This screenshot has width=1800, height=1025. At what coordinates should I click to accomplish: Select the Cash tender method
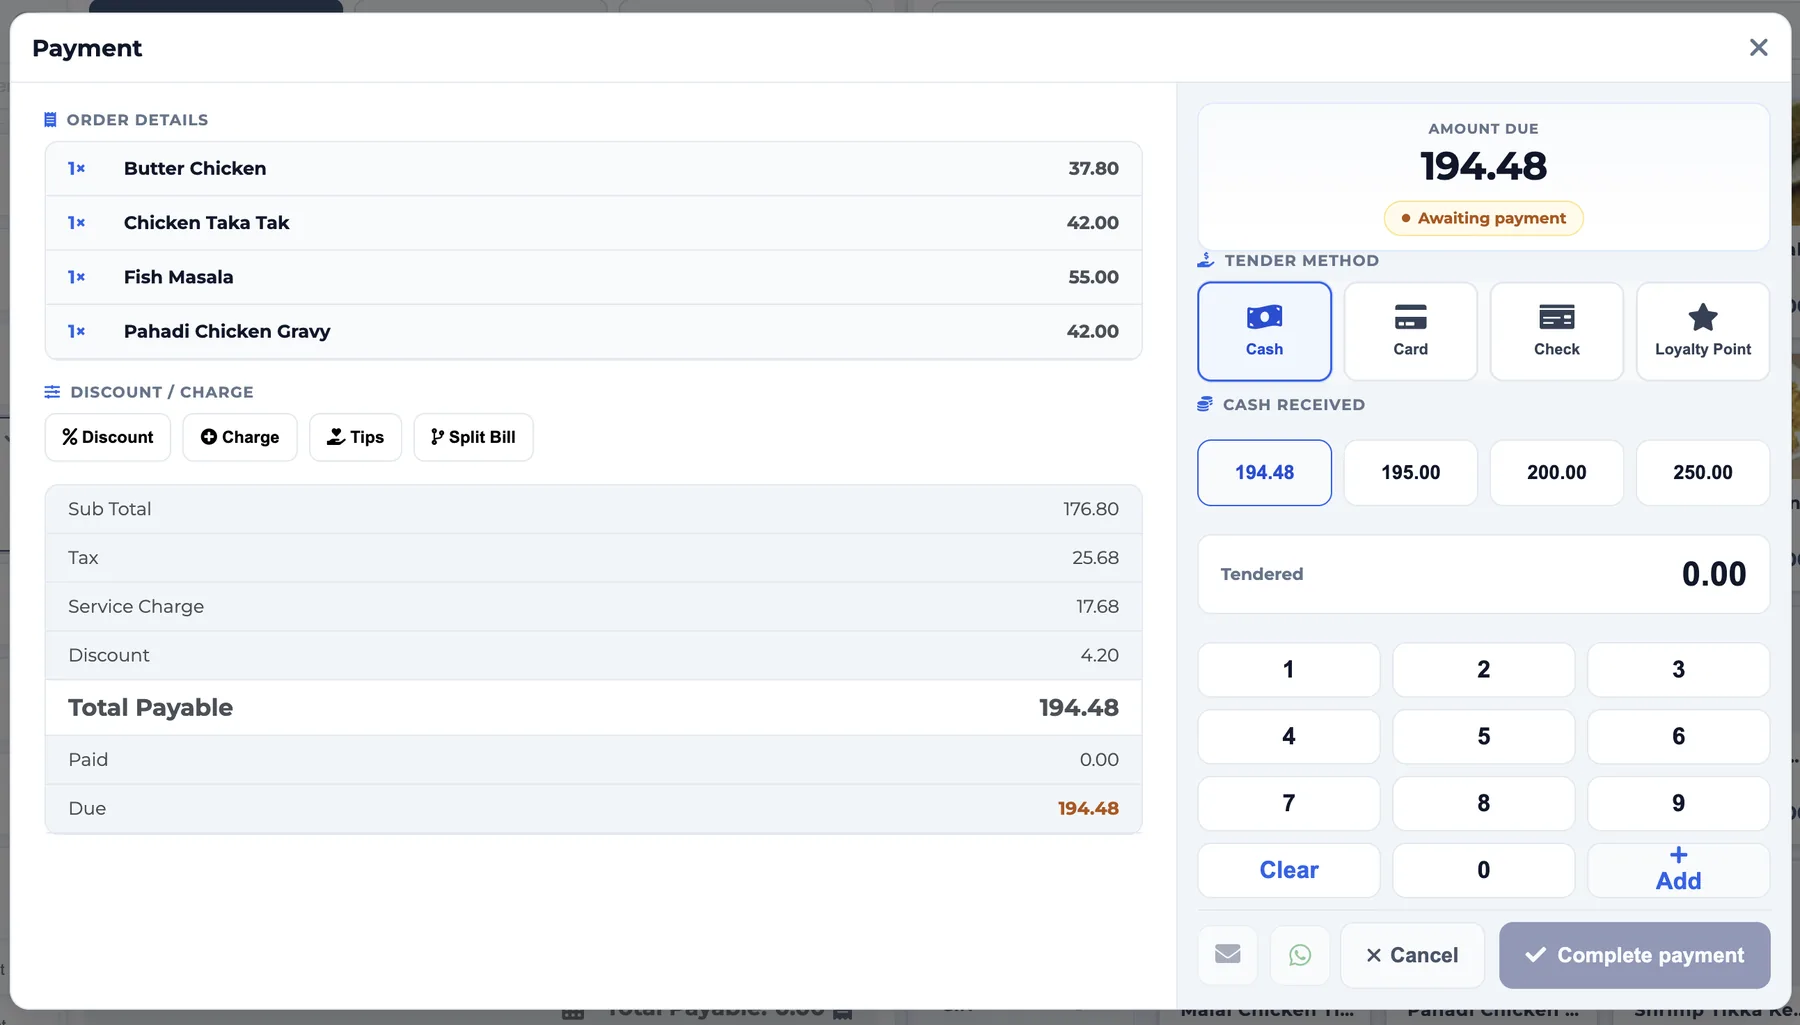[x=1264, y=331]
